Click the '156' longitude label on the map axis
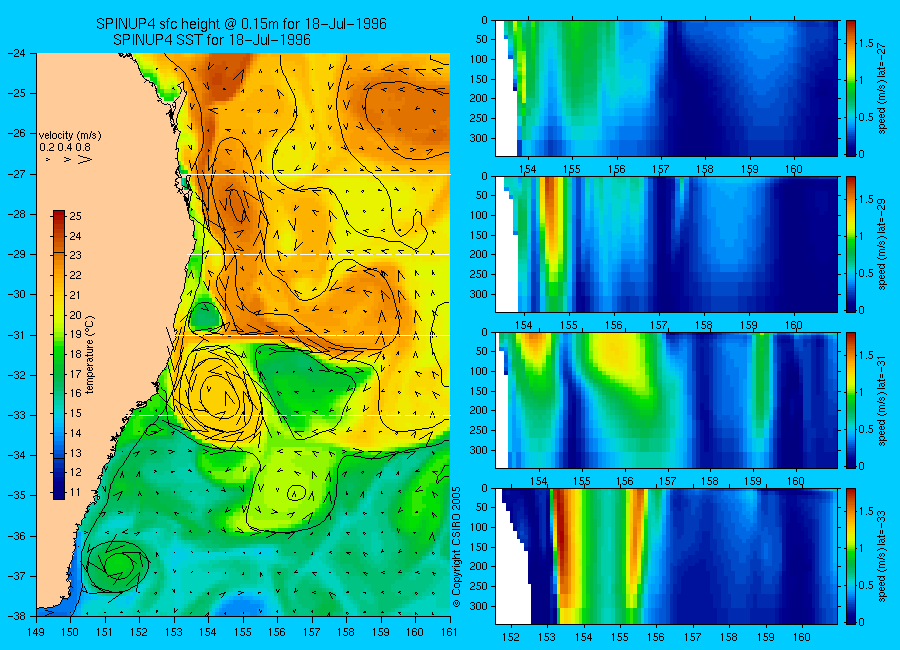 click(x=277, y=632)
